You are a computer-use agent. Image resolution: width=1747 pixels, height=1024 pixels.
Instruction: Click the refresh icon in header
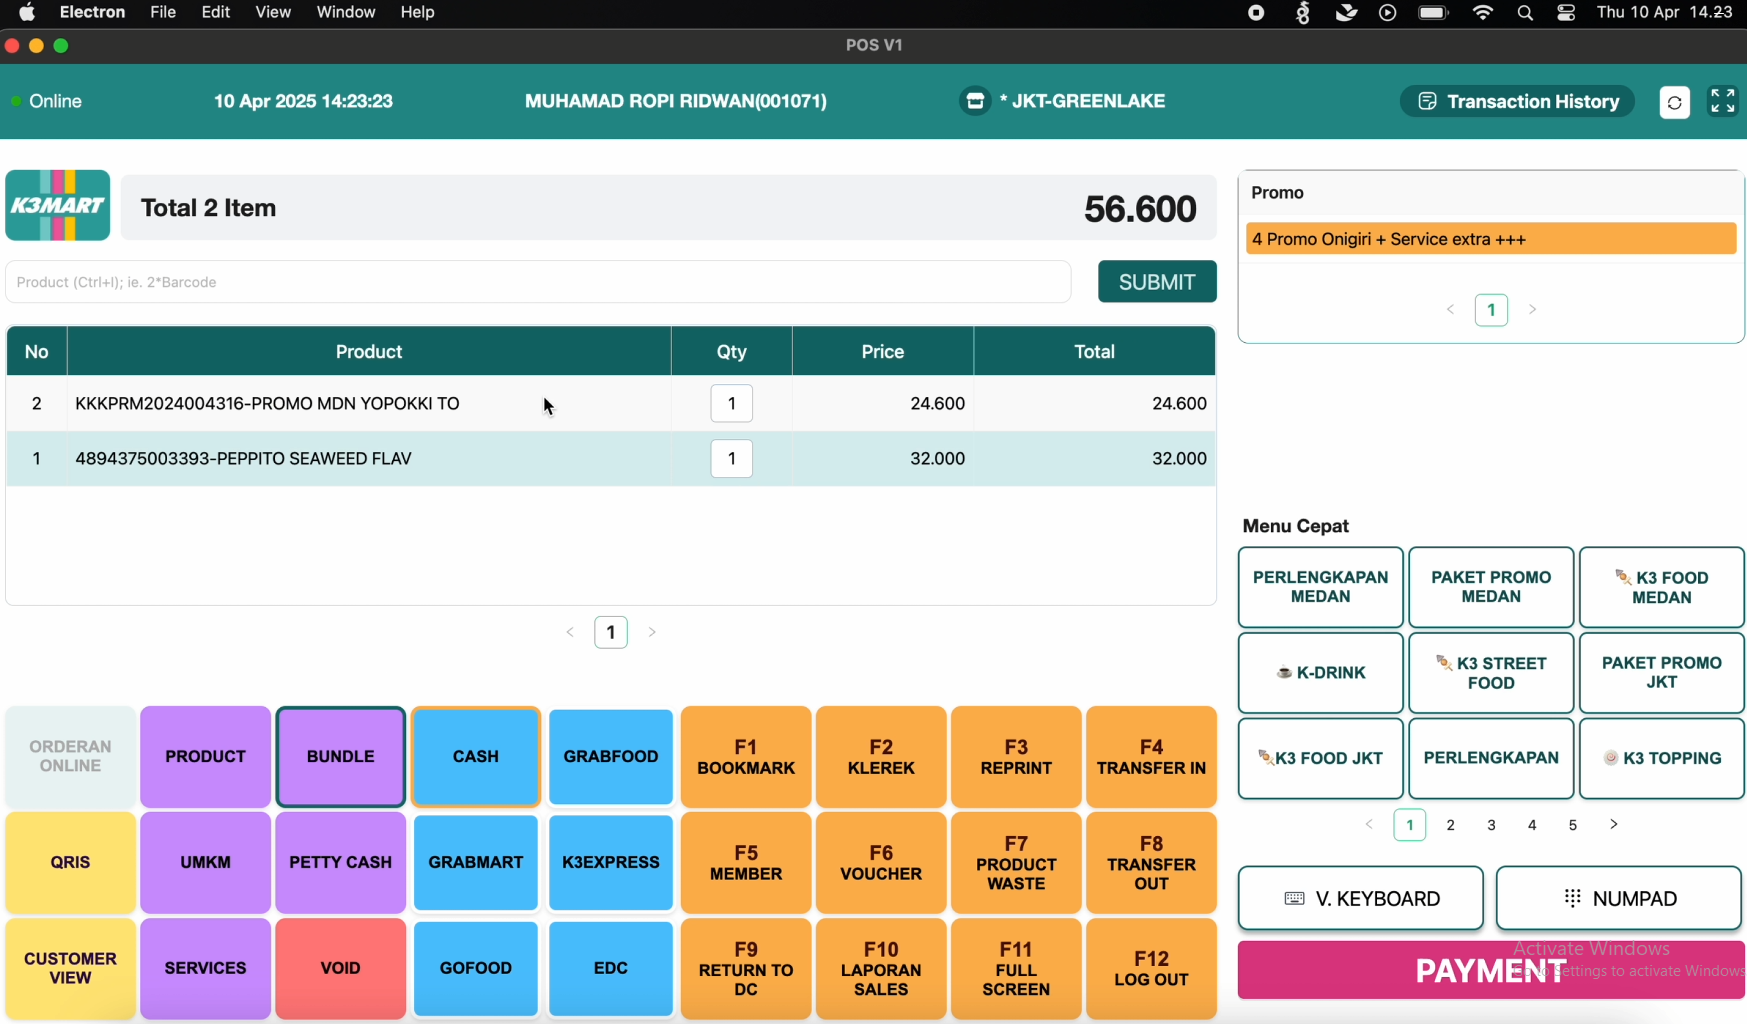click(x=1674, y=102)
